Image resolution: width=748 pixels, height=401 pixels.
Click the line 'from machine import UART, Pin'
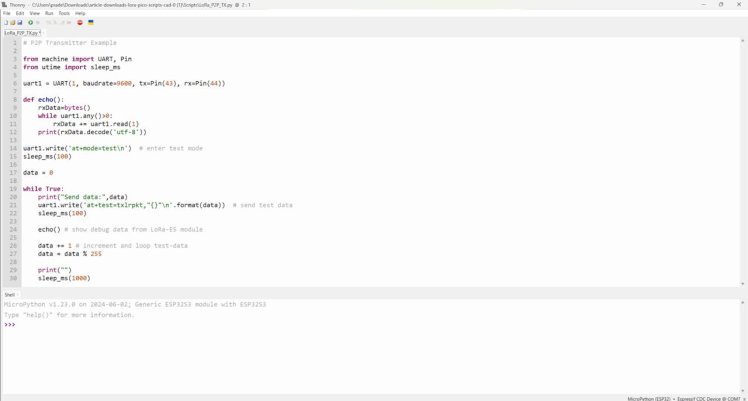pyautogui.click(x=77, y=59)
